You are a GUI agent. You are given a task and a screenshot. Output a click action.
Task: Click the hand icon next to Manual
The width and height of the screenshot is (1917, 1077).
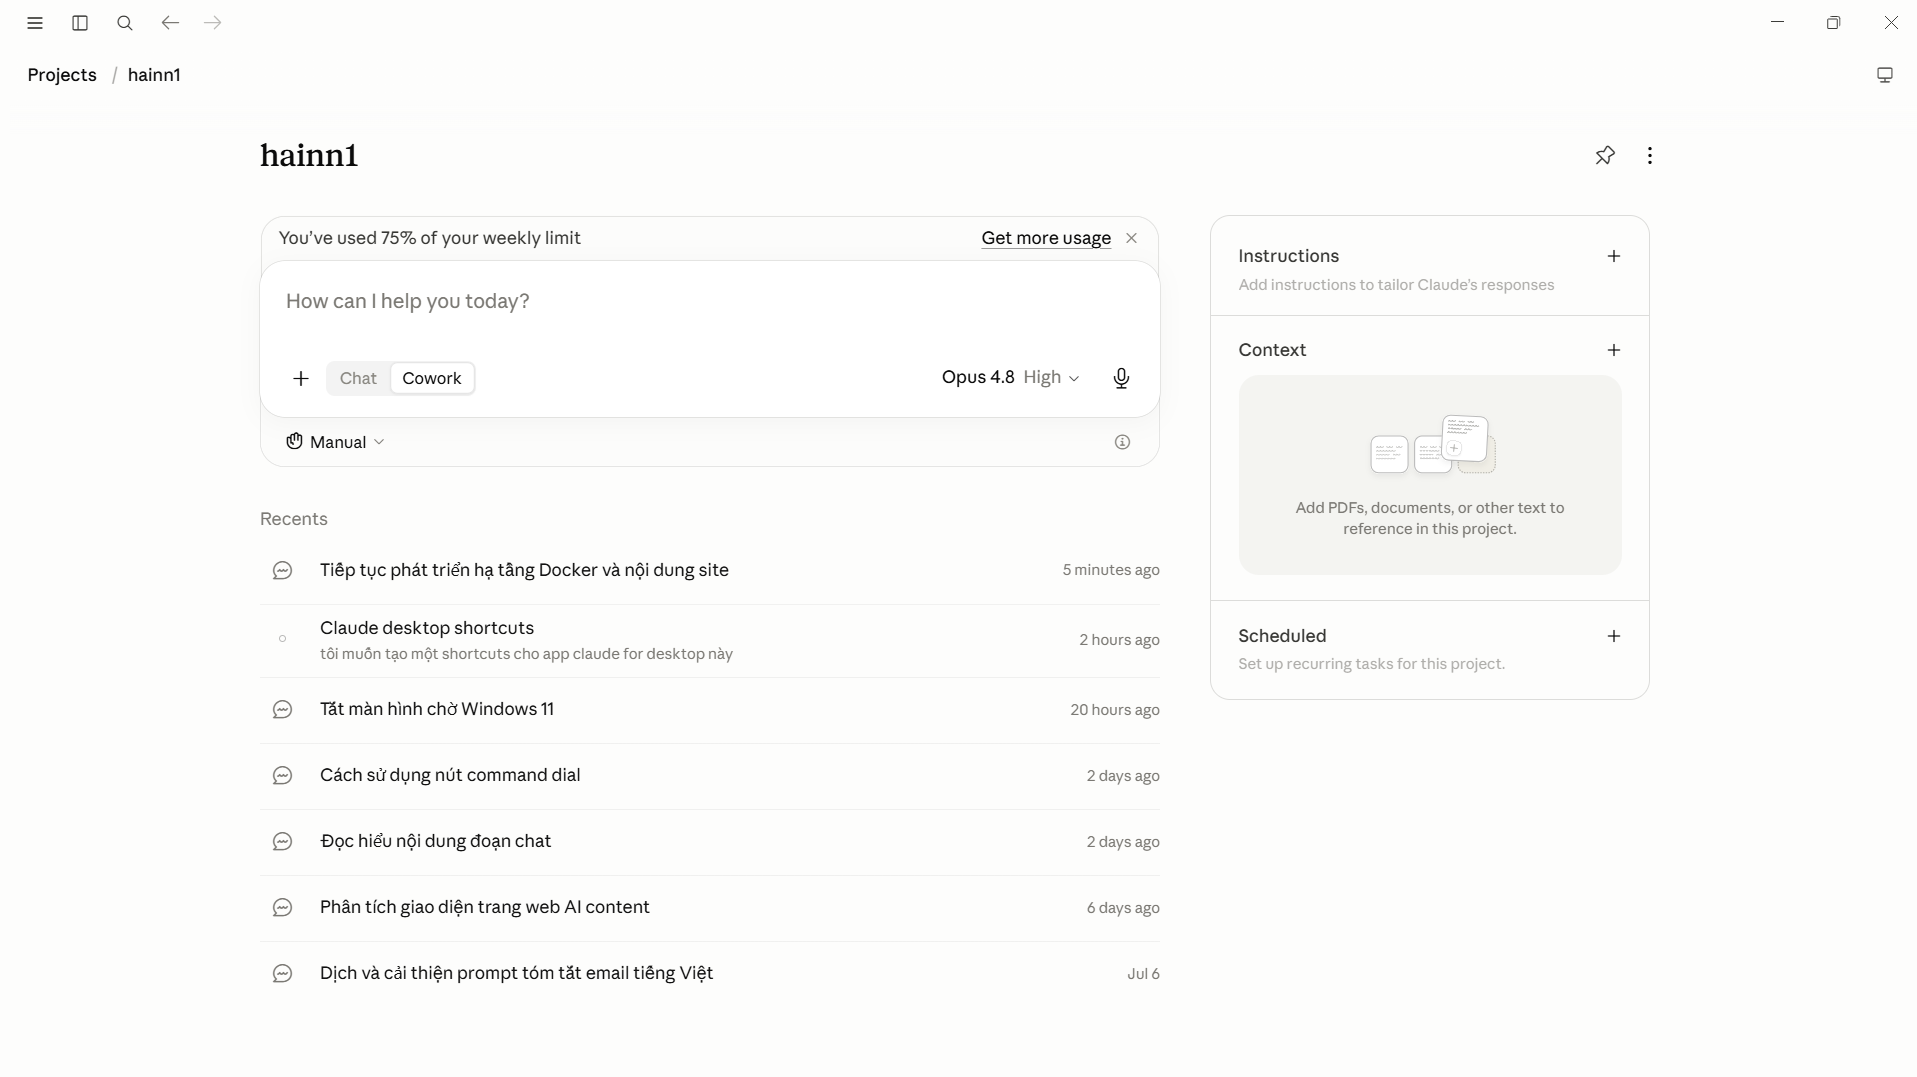294,442
